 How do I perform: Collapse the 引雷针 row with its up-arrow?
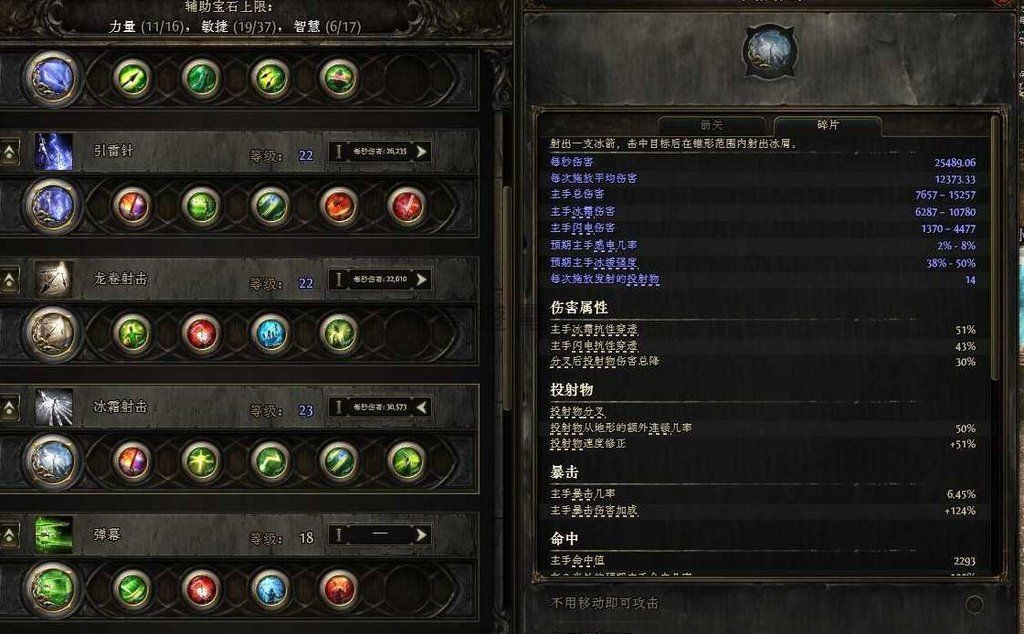pyautogui.click(x=9, y=152)
